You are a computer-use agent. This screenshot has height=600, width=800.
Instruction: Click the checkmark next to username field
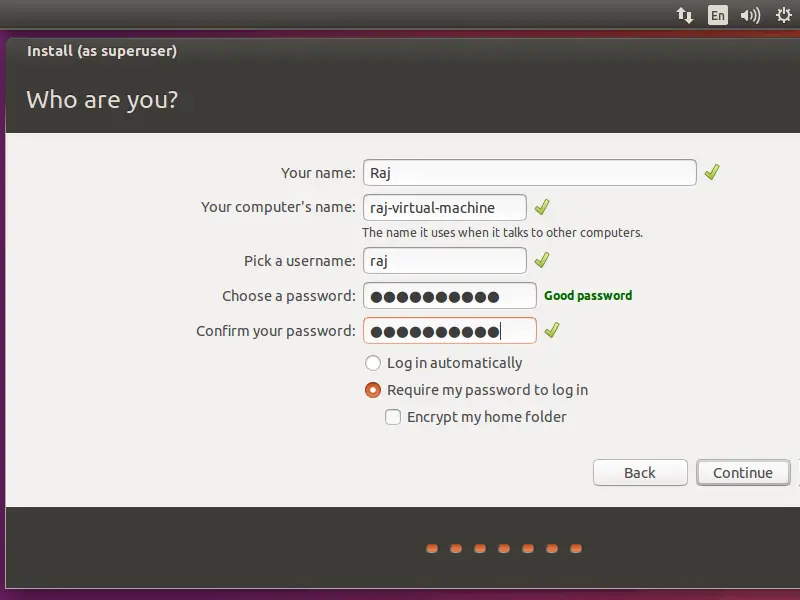[x=541, y=260]
